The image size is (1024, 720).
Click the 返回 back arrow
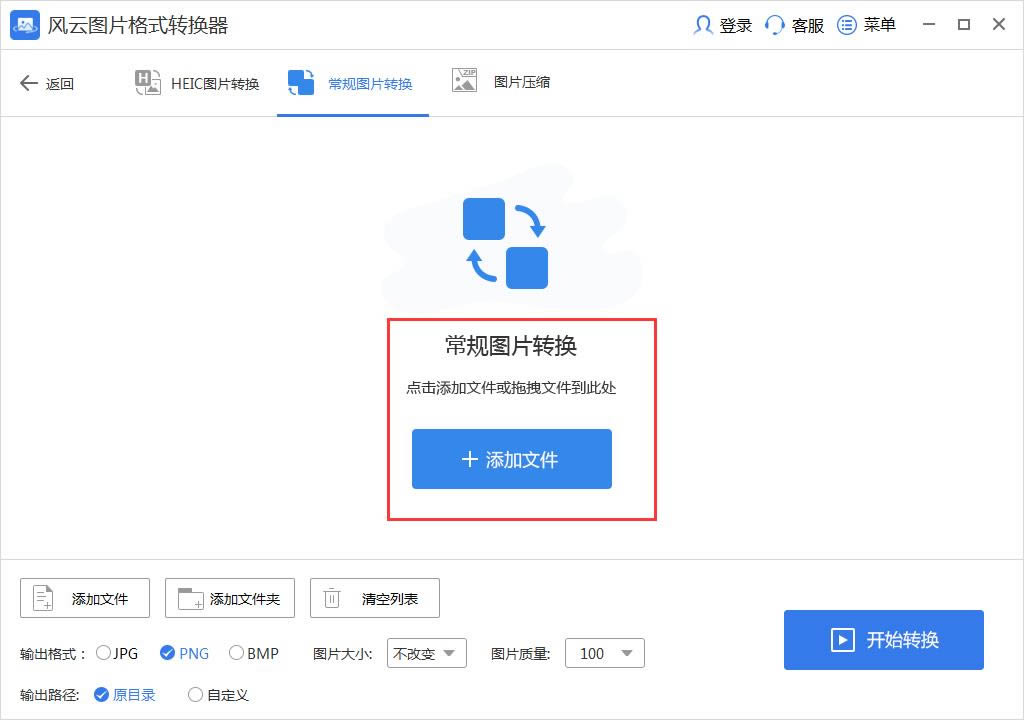[x=29, y=83]
